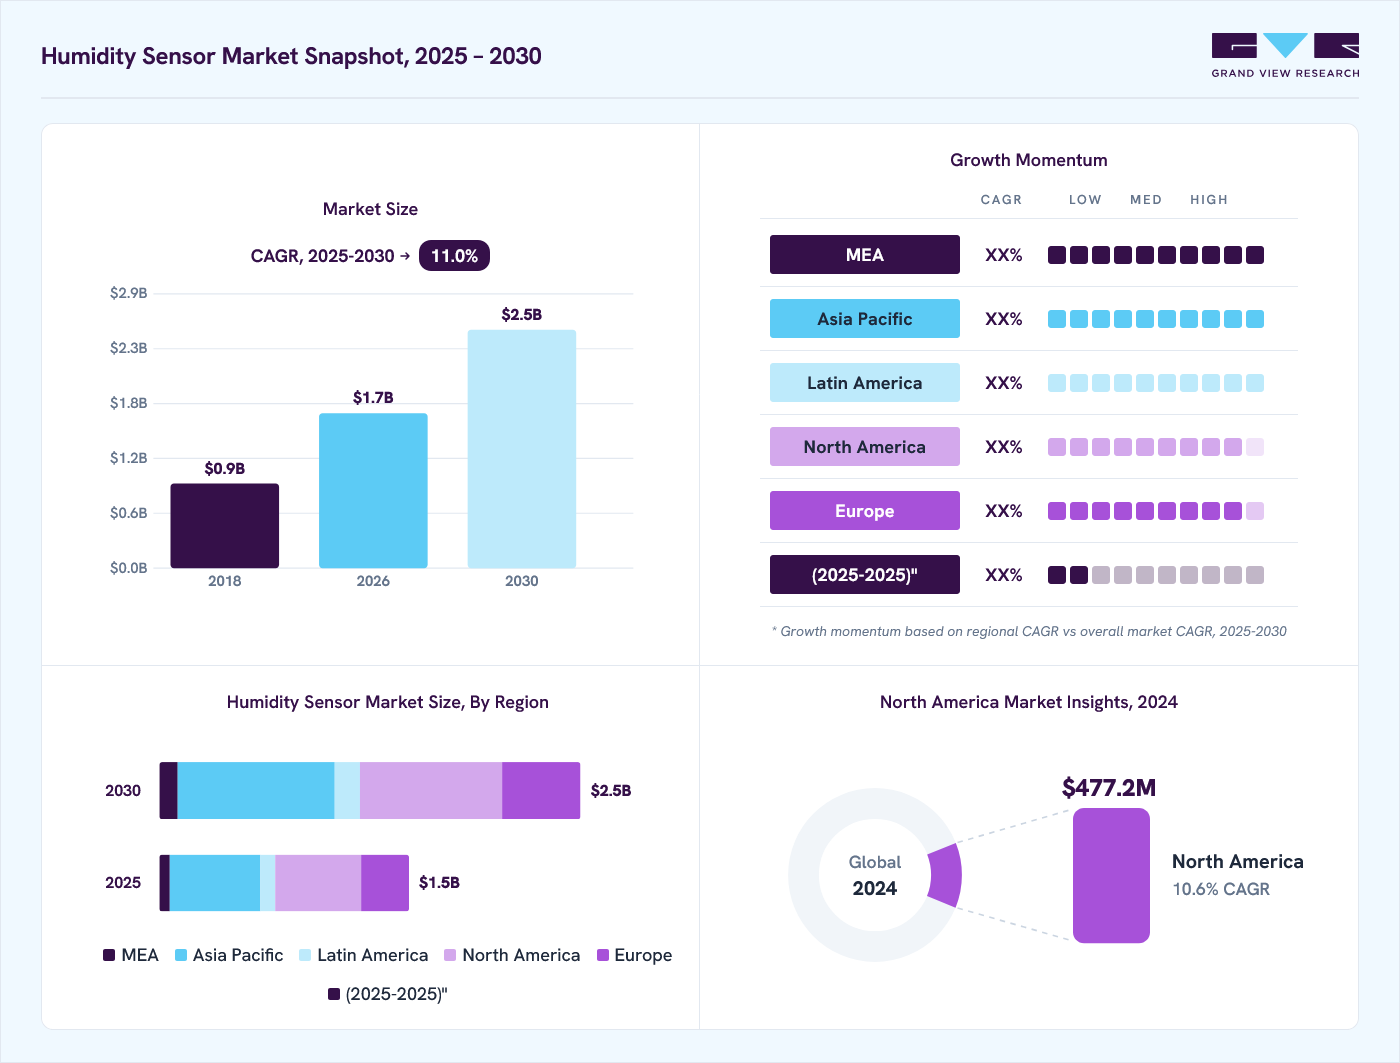1400x1063 pixels.
Task: Click the (2025-2025)" legend swatch
Action: tap(334, 994)
